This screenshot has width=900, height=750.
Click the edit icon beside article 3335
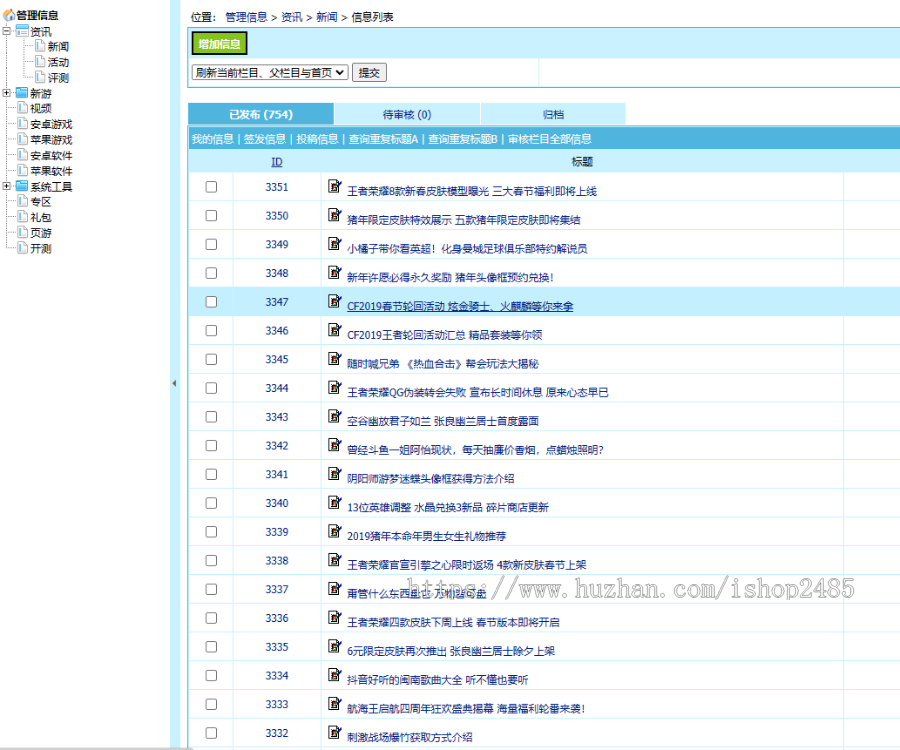pos(335,646)
